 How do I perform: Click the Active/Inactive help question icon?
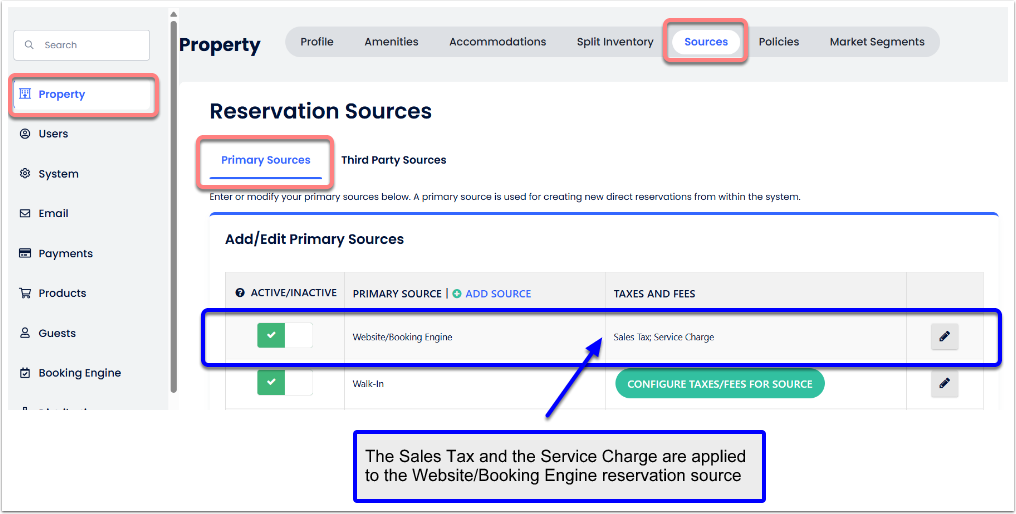(240, 294)
